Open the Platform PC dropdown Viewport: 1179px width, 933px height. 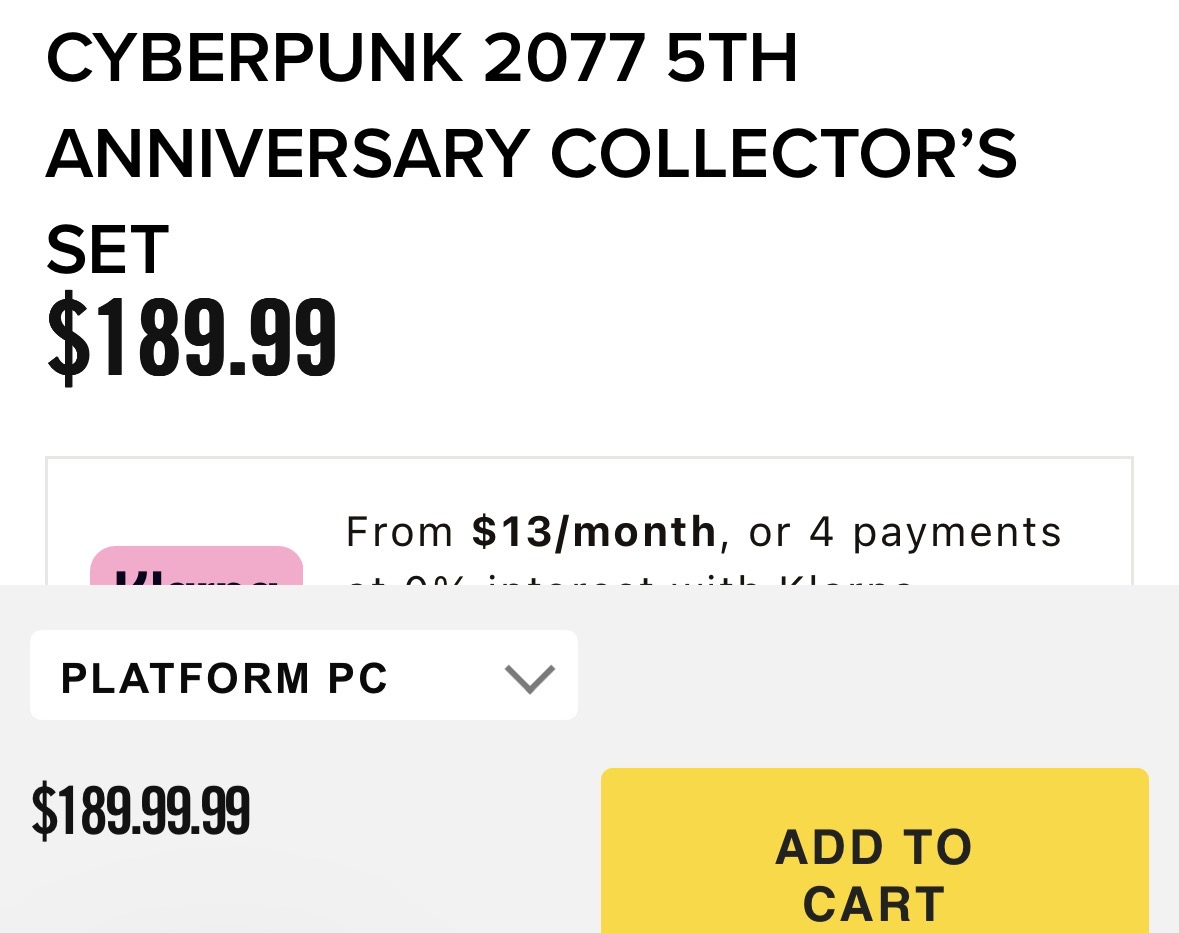pos(303,675)
